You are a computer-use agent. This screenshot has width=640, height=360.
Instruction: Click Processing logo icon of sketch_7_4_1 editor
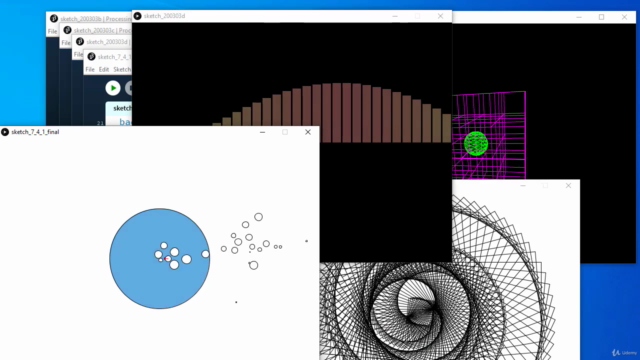[x=91, y=56]
